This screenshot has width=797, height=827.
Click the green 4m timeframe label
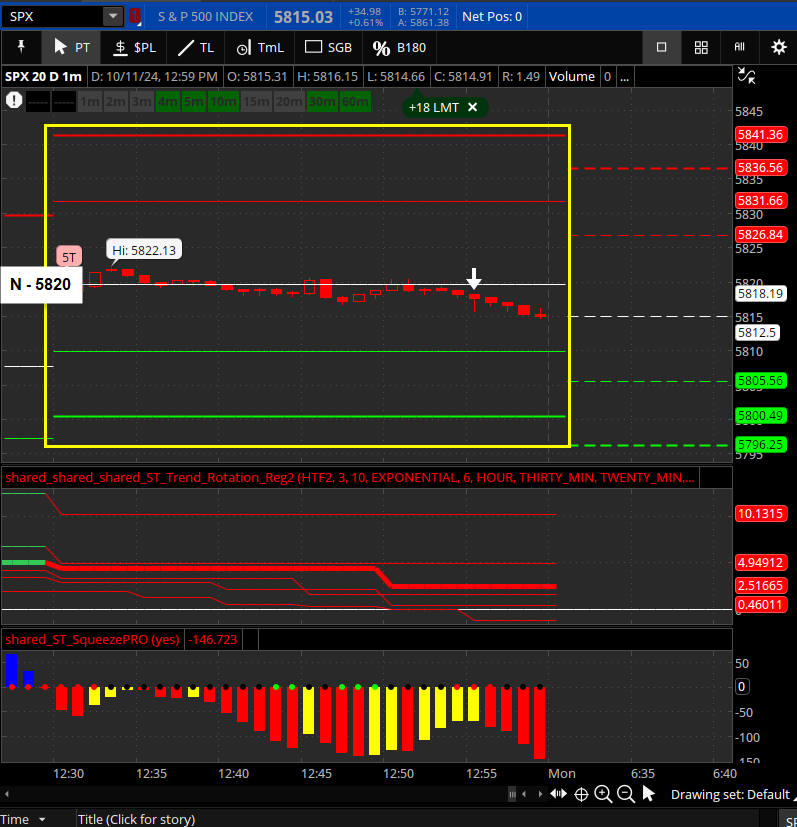click(x=168, y=102)
